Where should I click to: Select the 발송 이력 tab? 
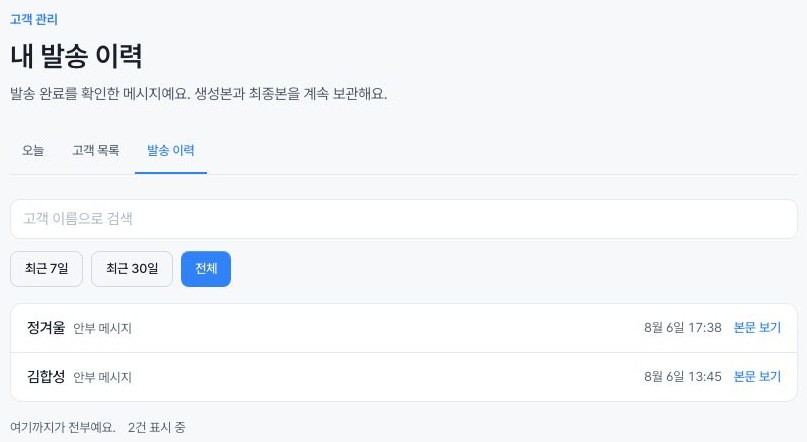tap(171, 150)
